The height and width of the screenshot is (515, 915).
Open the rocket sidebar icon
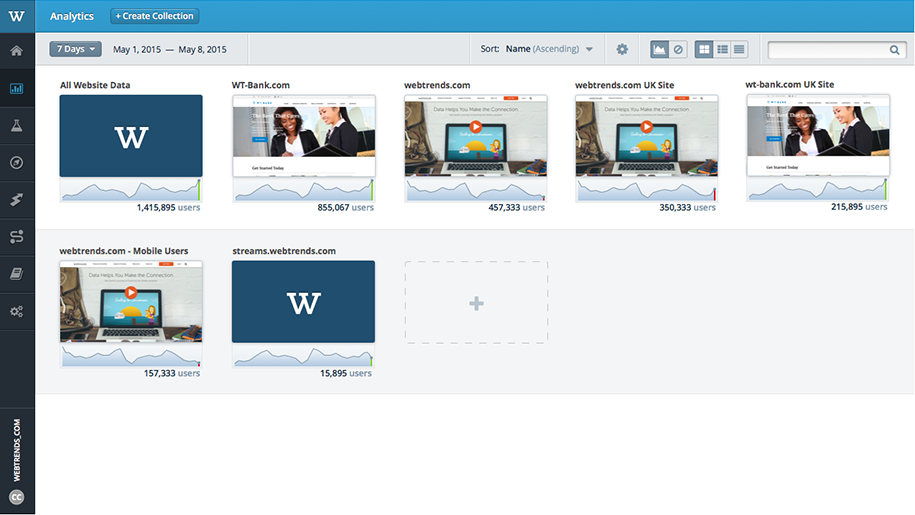[x=16, y=199]
